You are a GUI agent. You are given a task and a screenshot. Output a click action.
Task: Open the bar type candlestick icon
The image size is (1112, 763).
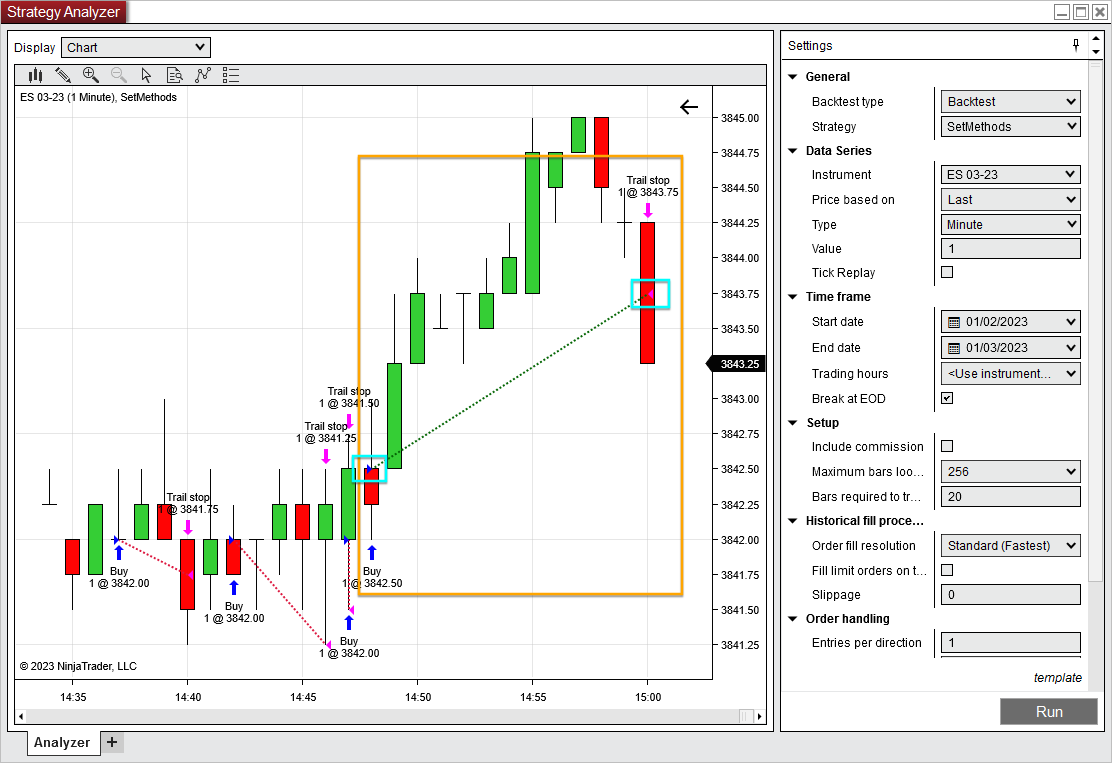(35, 74)
